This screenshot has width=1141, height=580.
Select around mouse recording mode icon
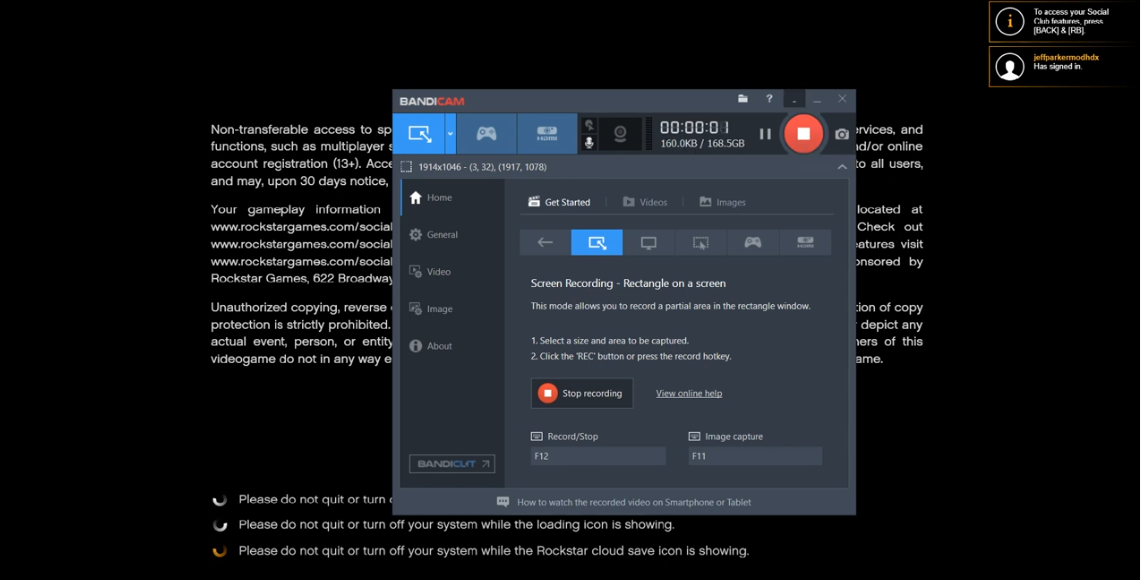coord(701,242)
